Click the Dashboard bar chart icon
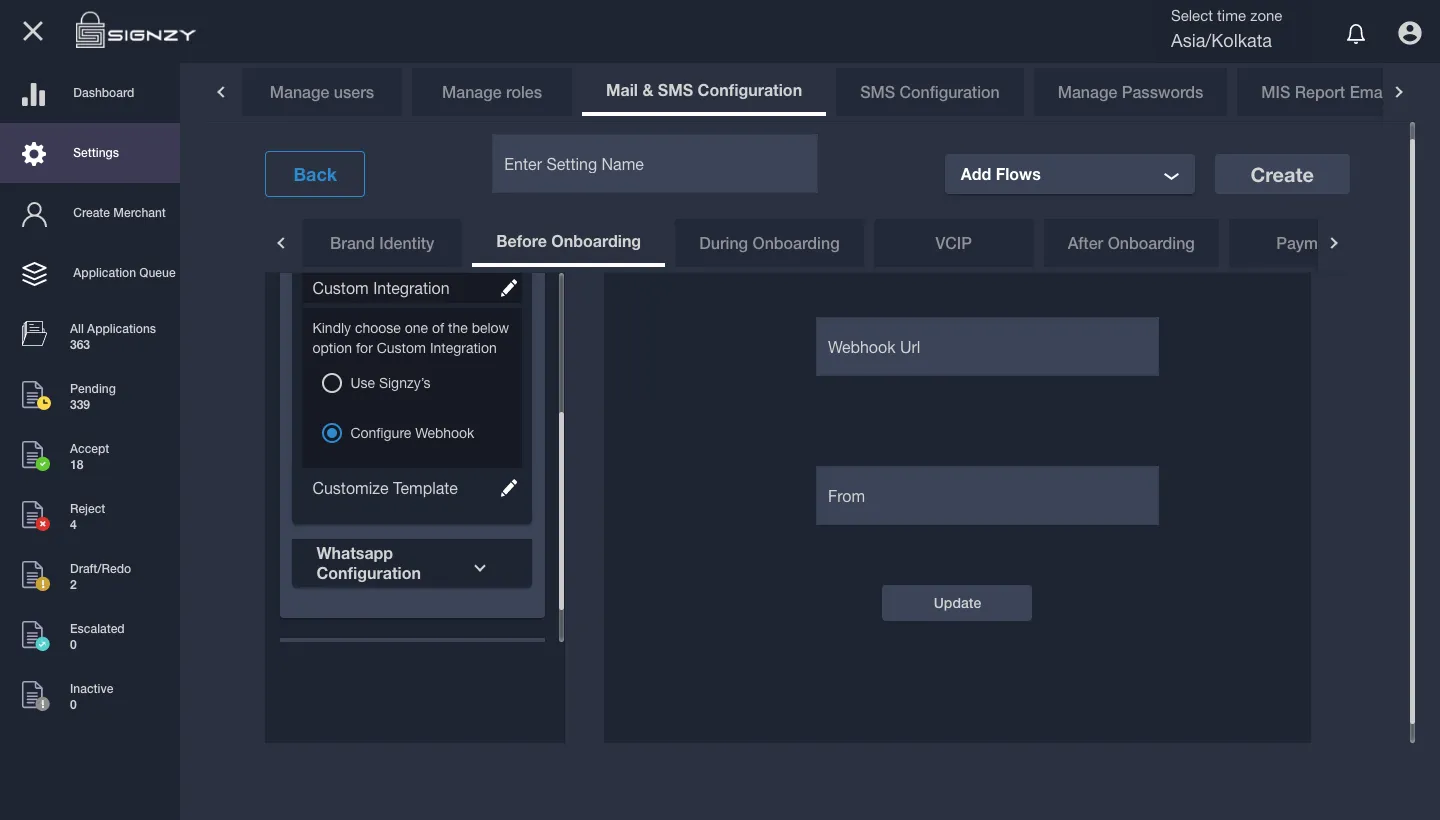1440x820 pixels. tap(34, 93)
